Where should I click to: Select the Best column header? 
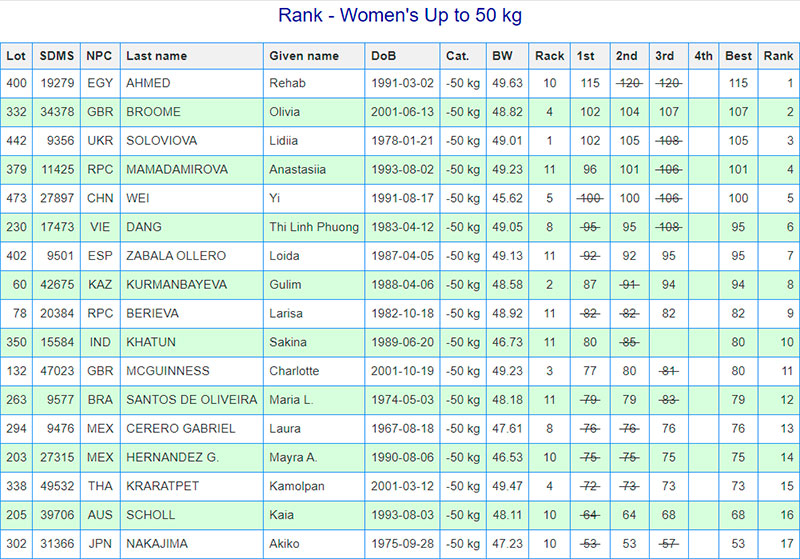tap(738, 56)
